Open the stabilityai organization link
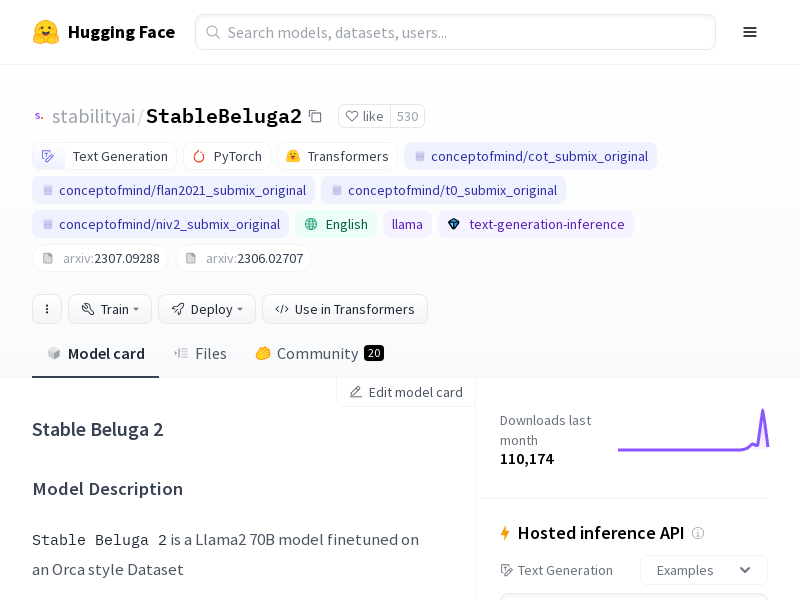The width and height of the screenshot is (800, 600). pyautogui.click(x=93, y=116)
